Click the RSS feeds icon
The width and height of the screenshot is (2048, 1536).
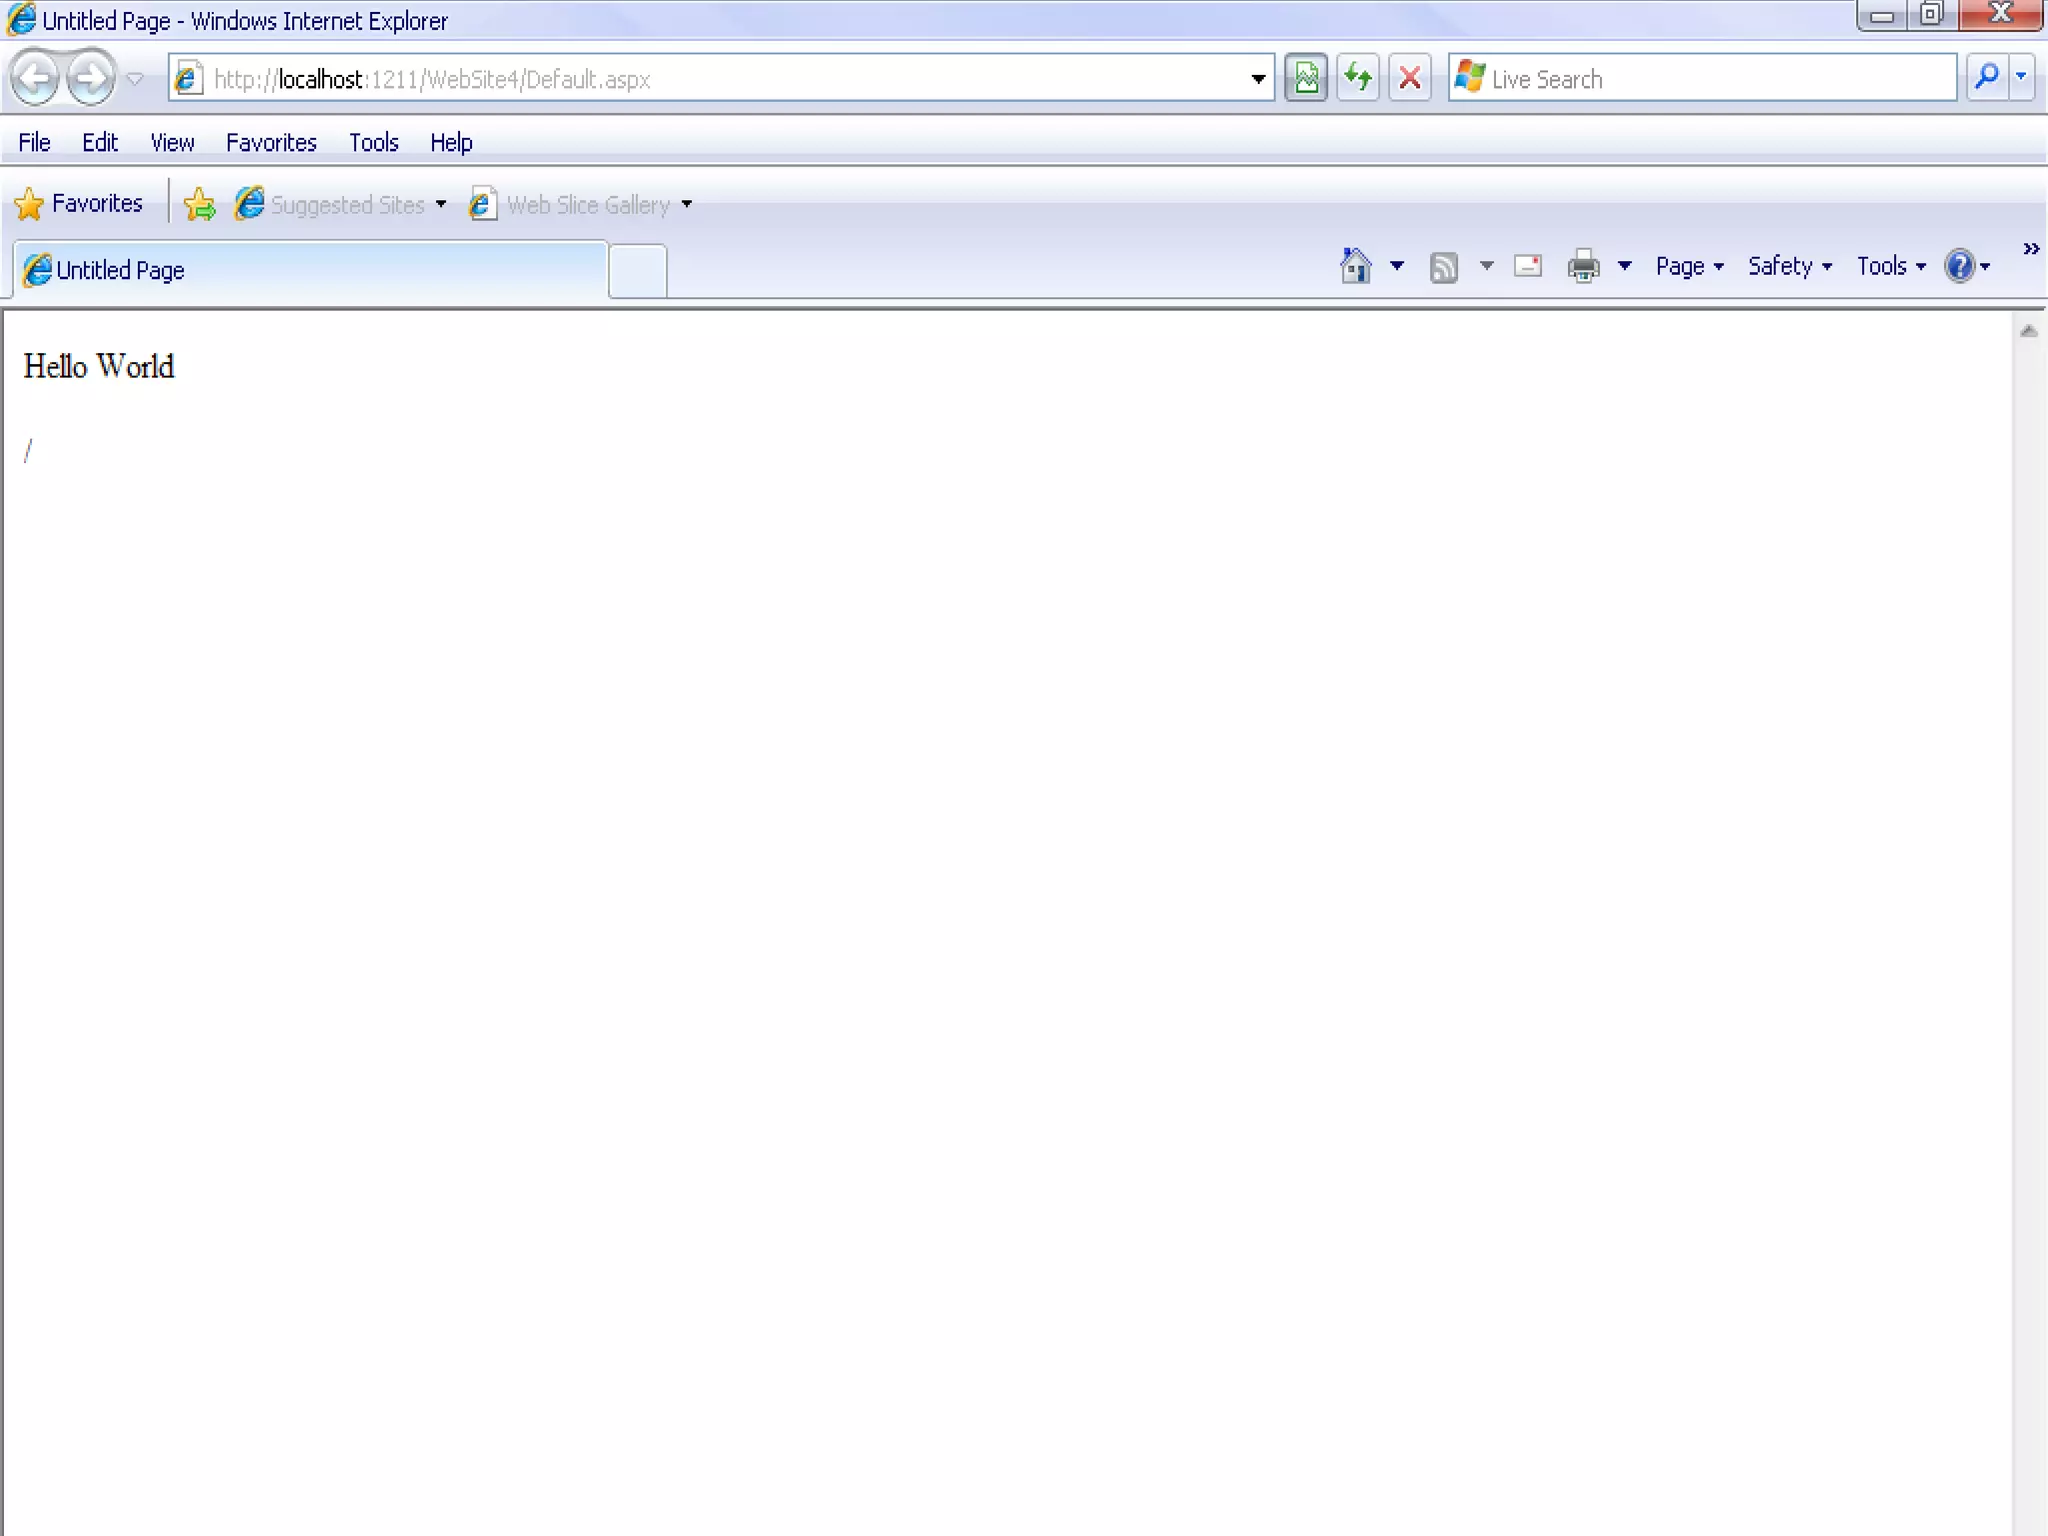1443,267
